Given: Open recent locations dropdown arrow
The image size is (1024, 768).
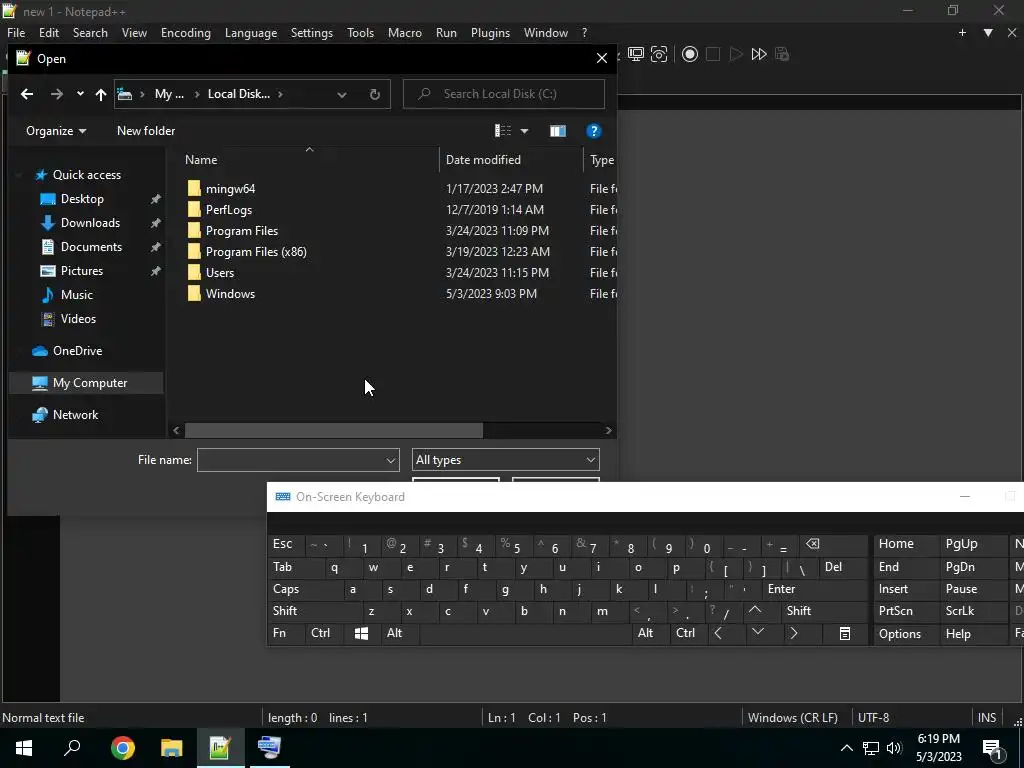Looking at the screenshot, I should pyautogui.click(x=80, y=94).
